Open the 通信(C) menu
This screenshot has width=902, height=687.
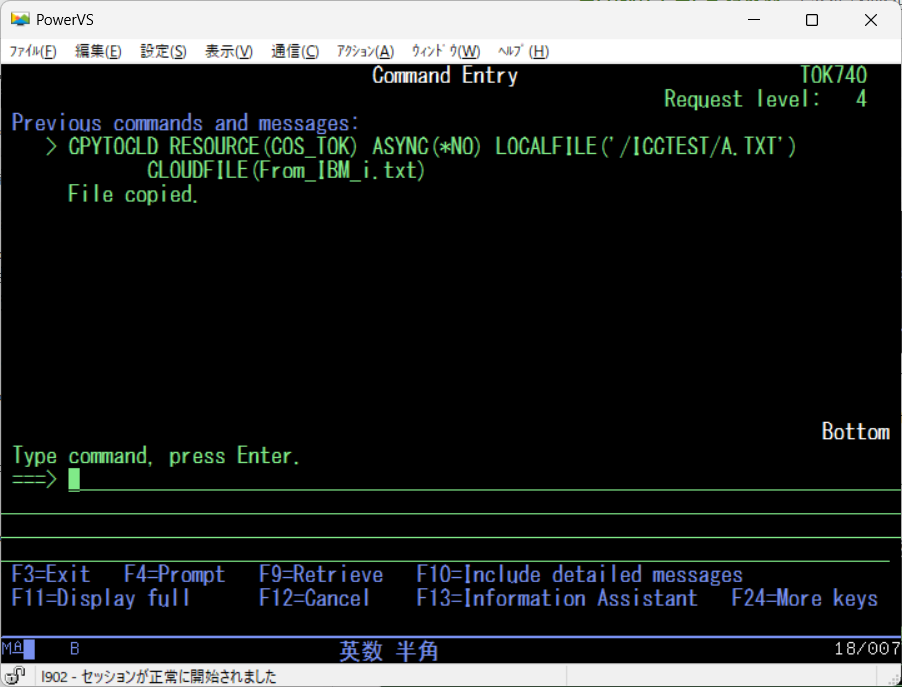(295, 51)
